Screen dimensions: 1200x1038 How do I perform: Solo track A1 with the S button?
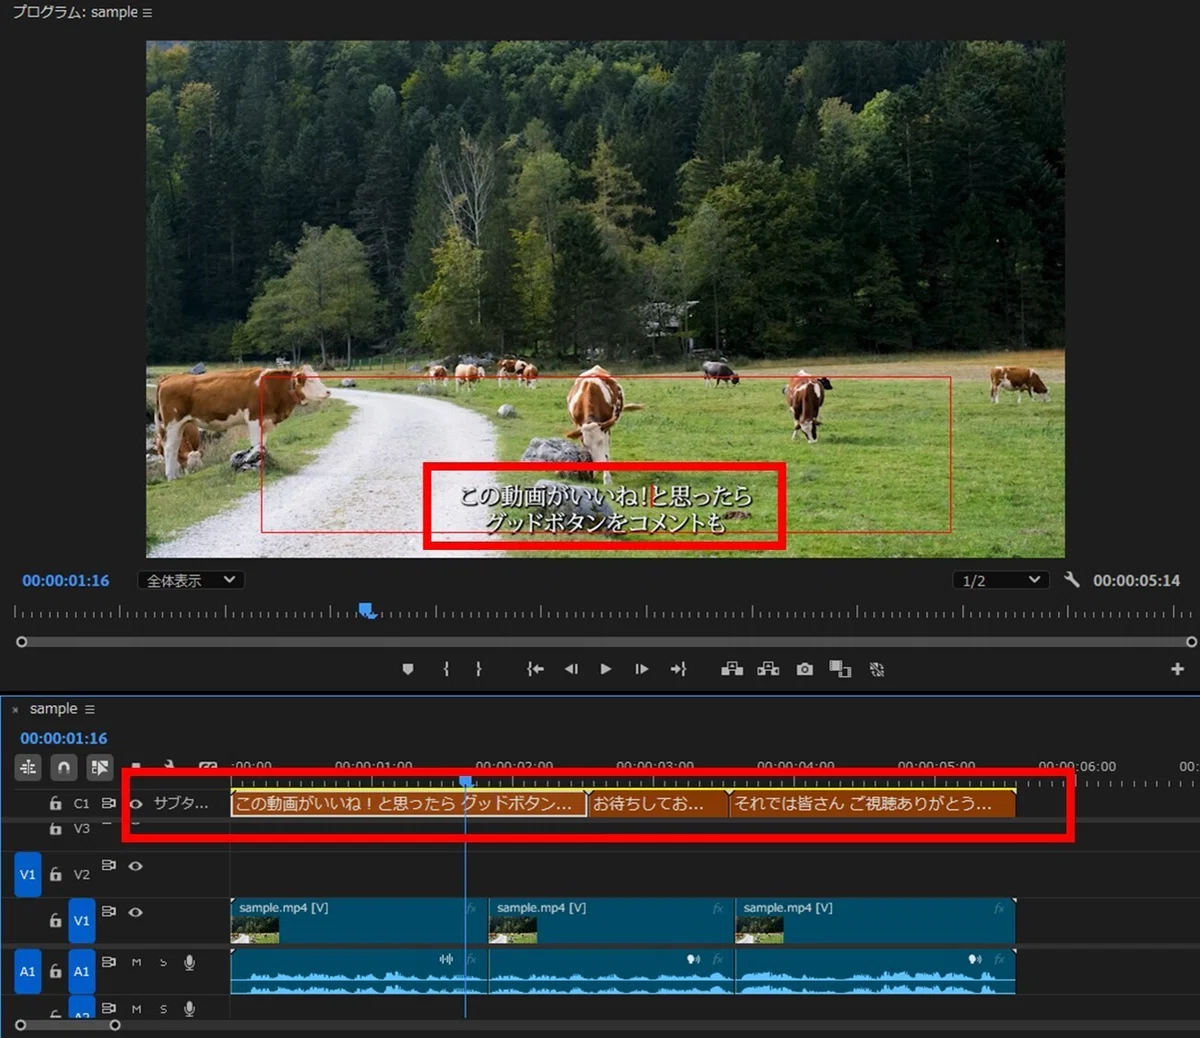[163, 963]
